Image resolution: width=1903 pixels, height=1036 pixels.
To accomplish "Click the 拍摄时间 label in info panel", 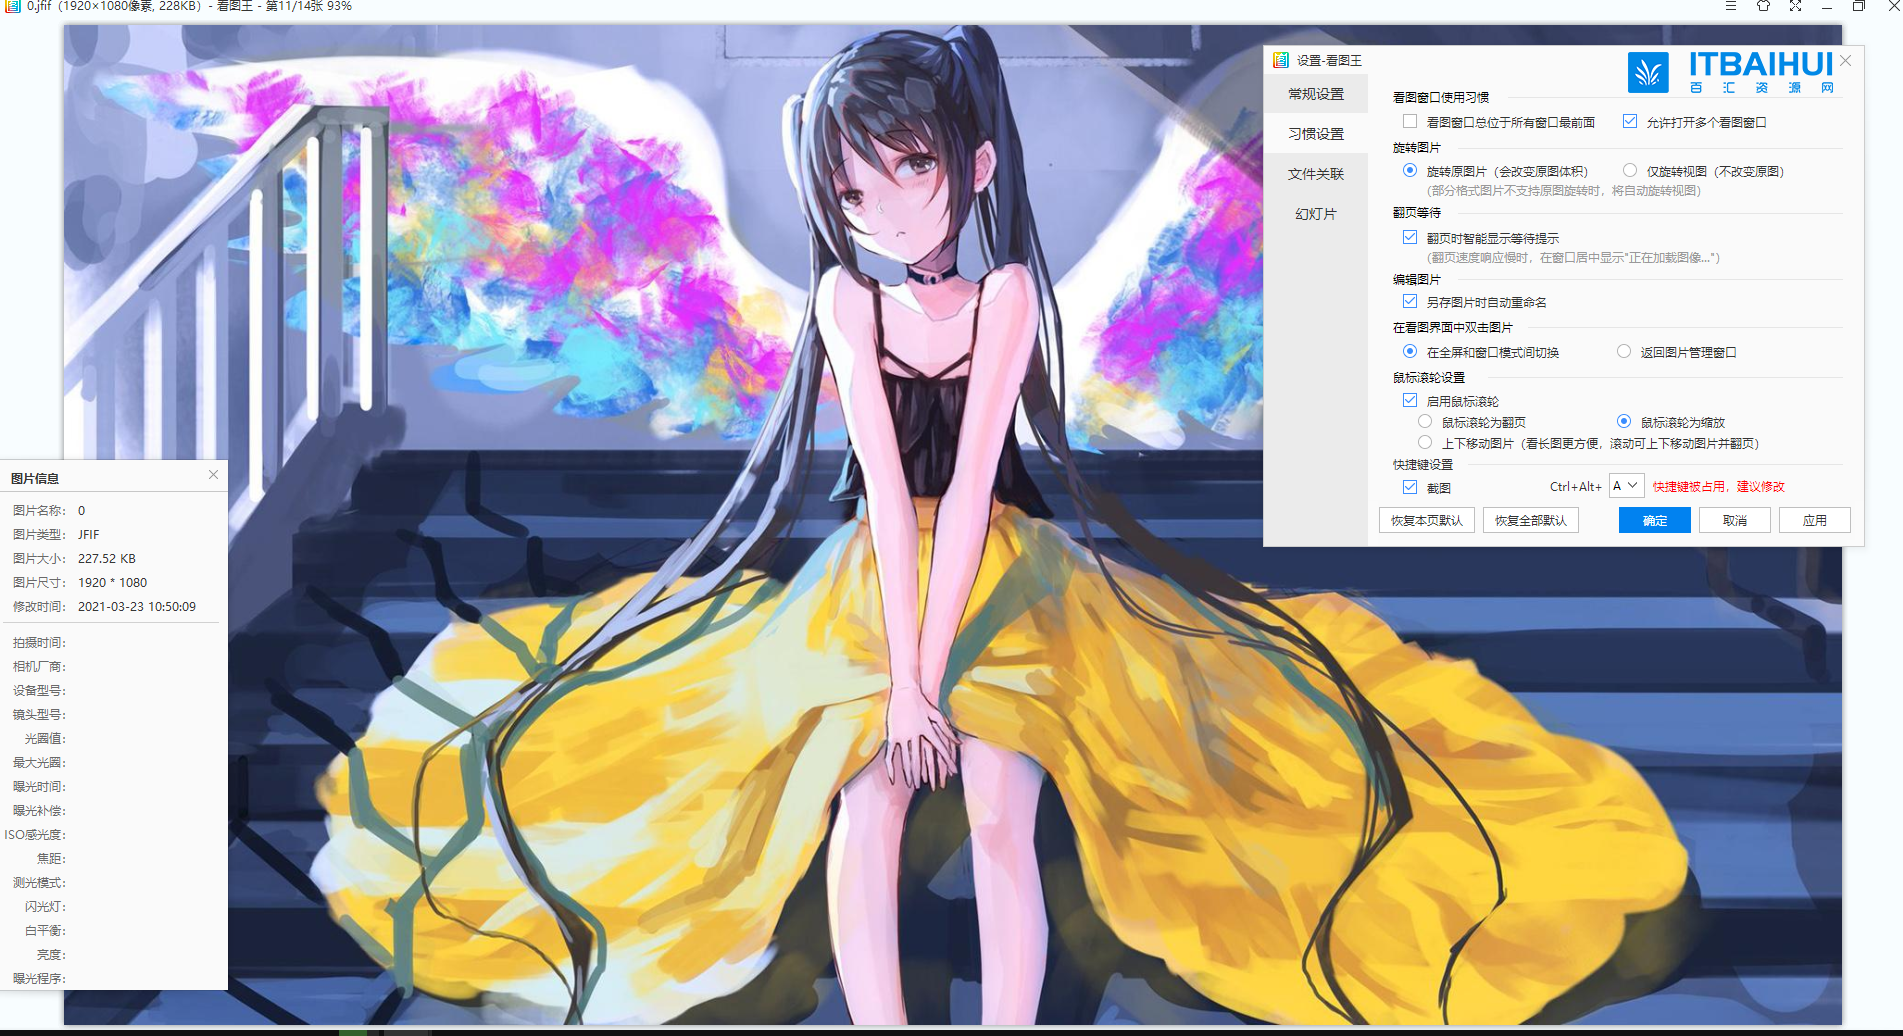I will pyautogui.click(x=39, y=642).
